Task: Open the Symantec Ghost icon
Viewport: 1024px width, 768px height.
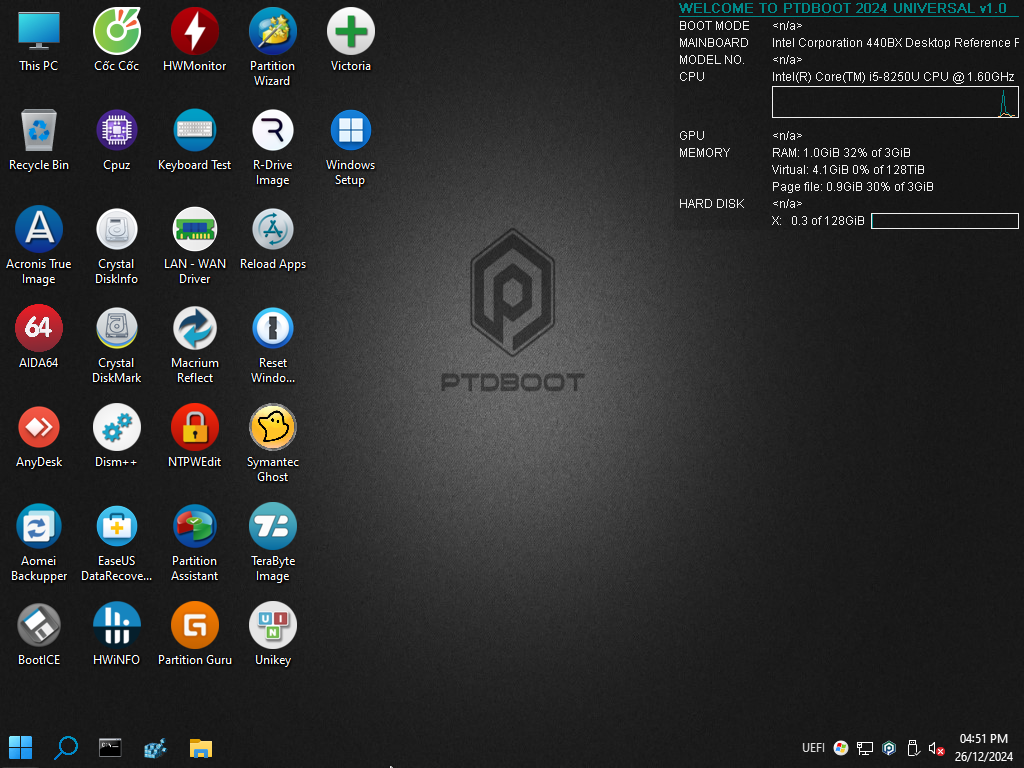Action: click(x=272, y=443)
